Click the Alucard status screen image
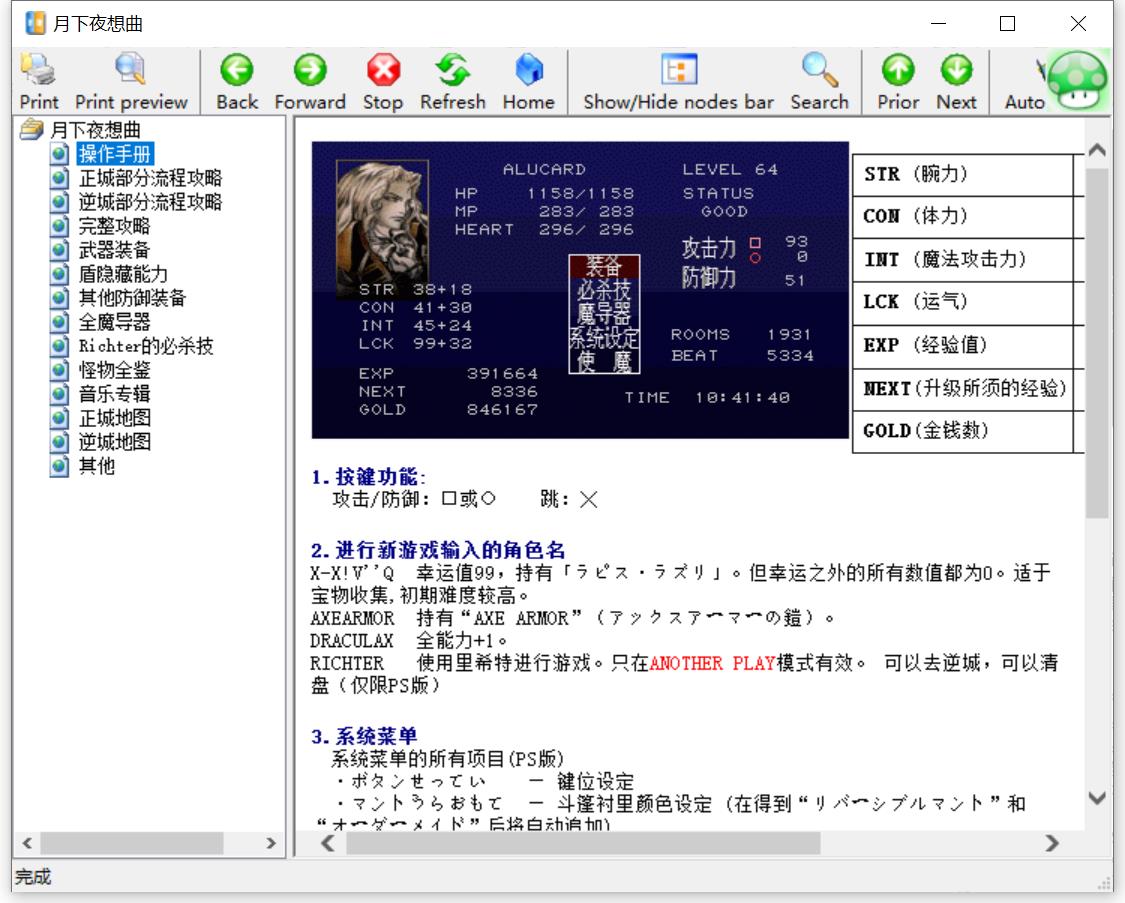 coord(580,290)
